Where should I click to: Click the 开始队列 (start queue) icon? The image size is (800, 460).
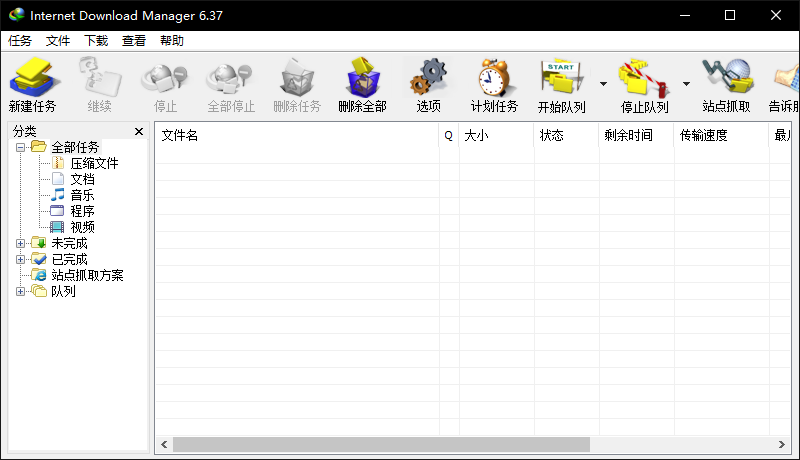click(x=561, y=78)
